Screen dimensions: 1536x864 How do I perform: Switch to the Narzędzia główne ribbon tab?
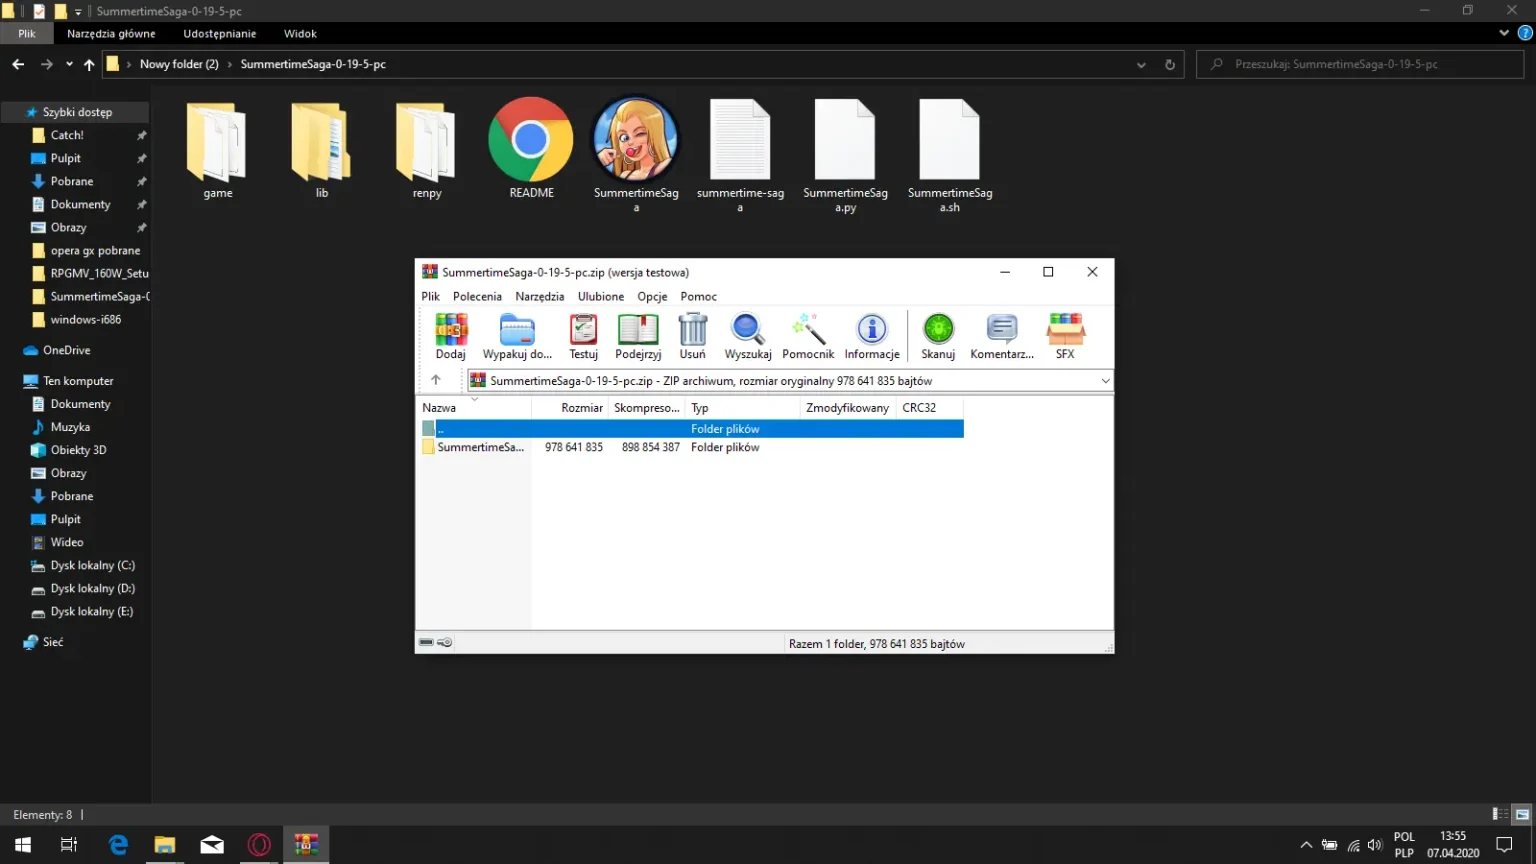(111, 33)
